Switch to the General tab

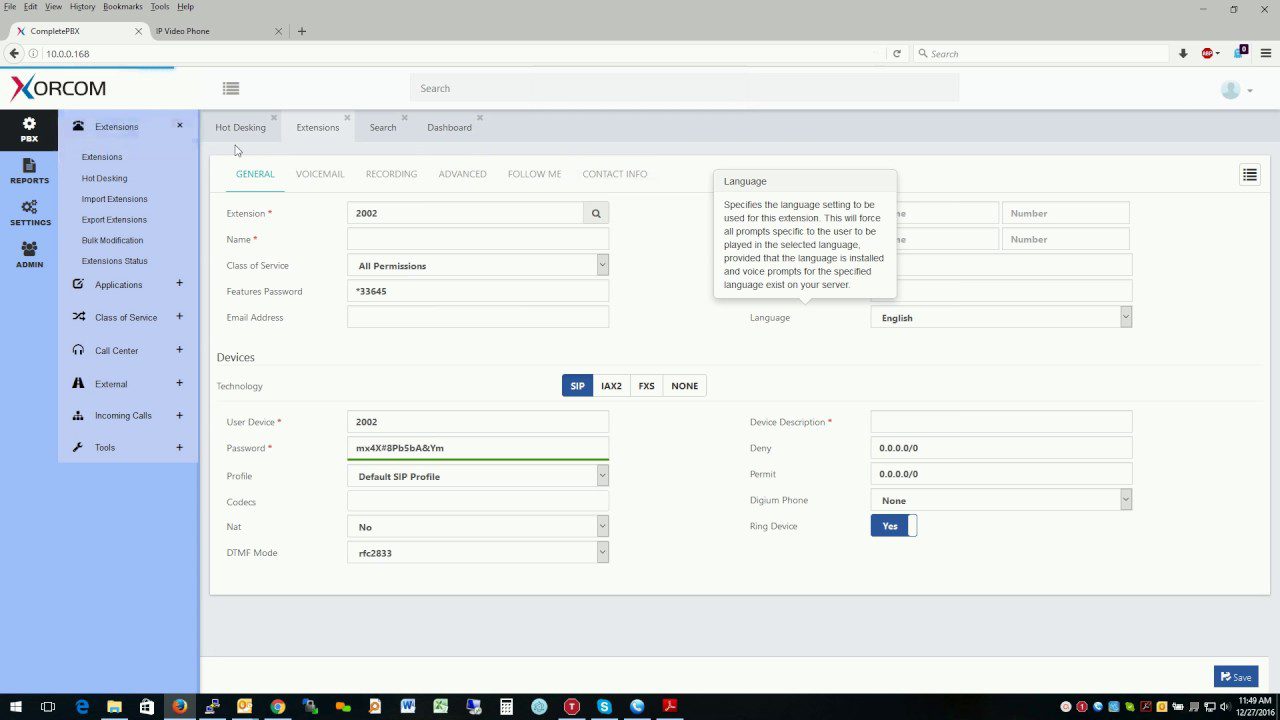coord(255,174)
